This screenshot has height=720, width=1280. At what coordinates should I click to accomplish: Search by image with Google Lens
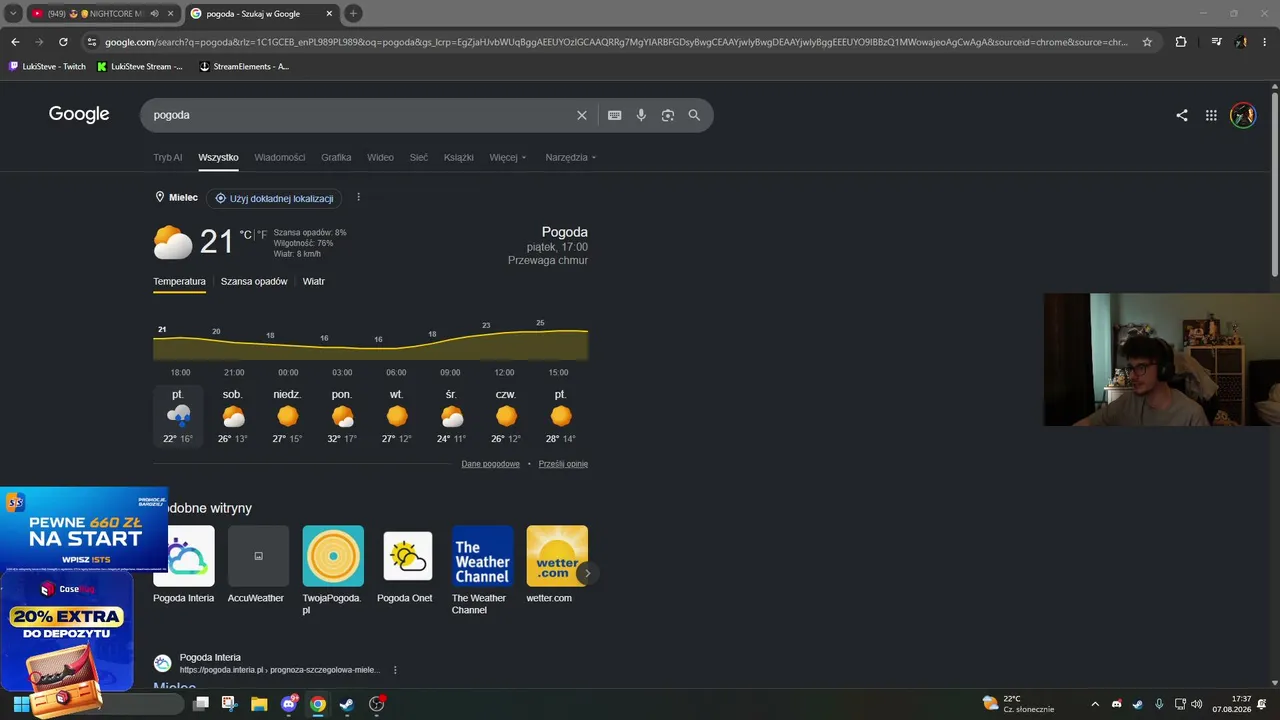click(668, 115)
